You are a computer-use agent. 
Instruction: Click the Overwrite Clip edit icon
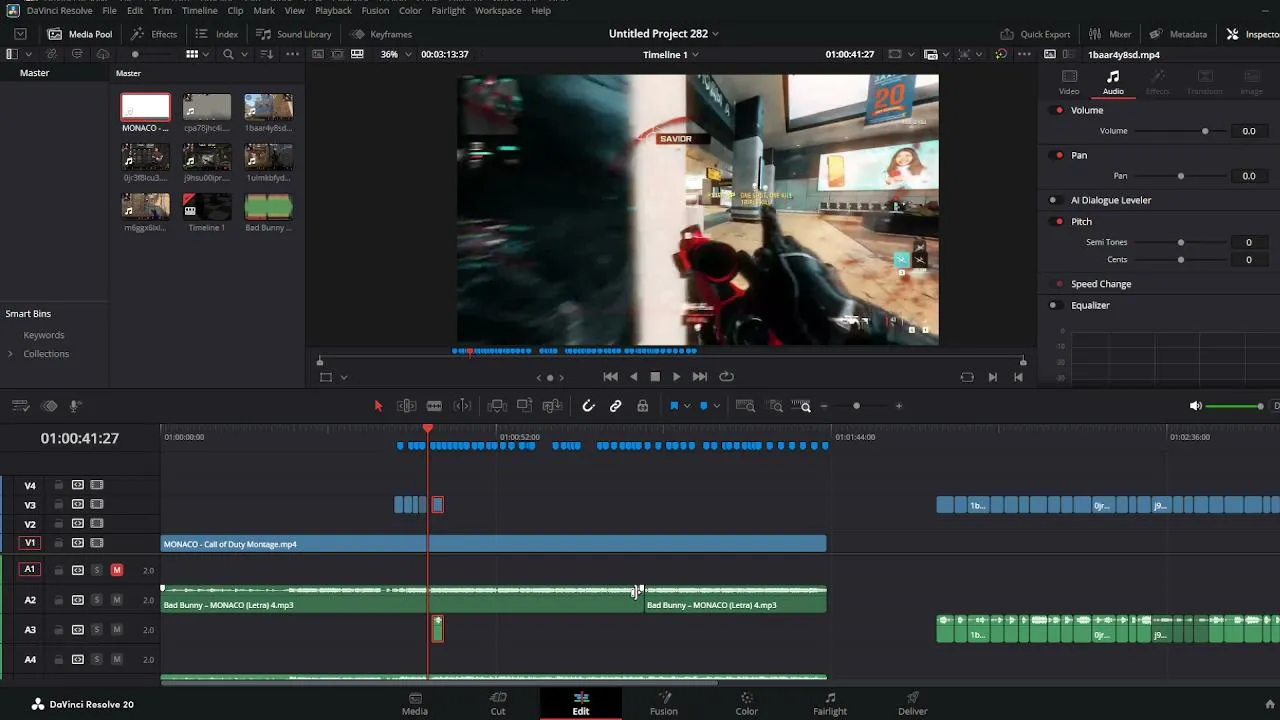(524, 406)
